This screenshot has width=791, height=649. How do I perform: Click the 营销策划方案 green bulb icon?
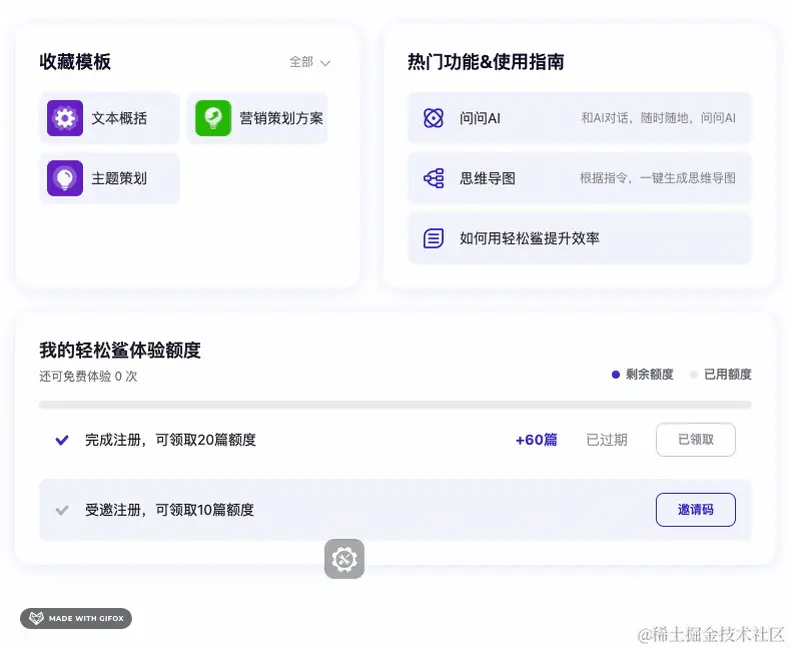213,118
